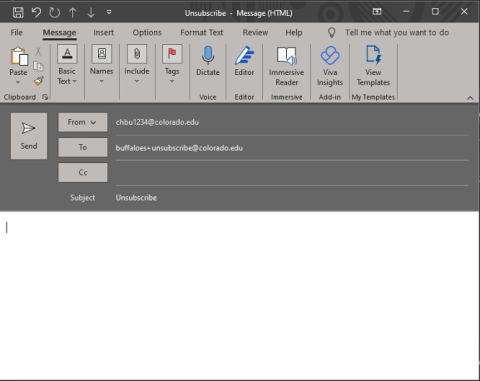The height and width of the screenshot is (381, 480).
Task: Copy selection with the copy icon
Action: 38,66
